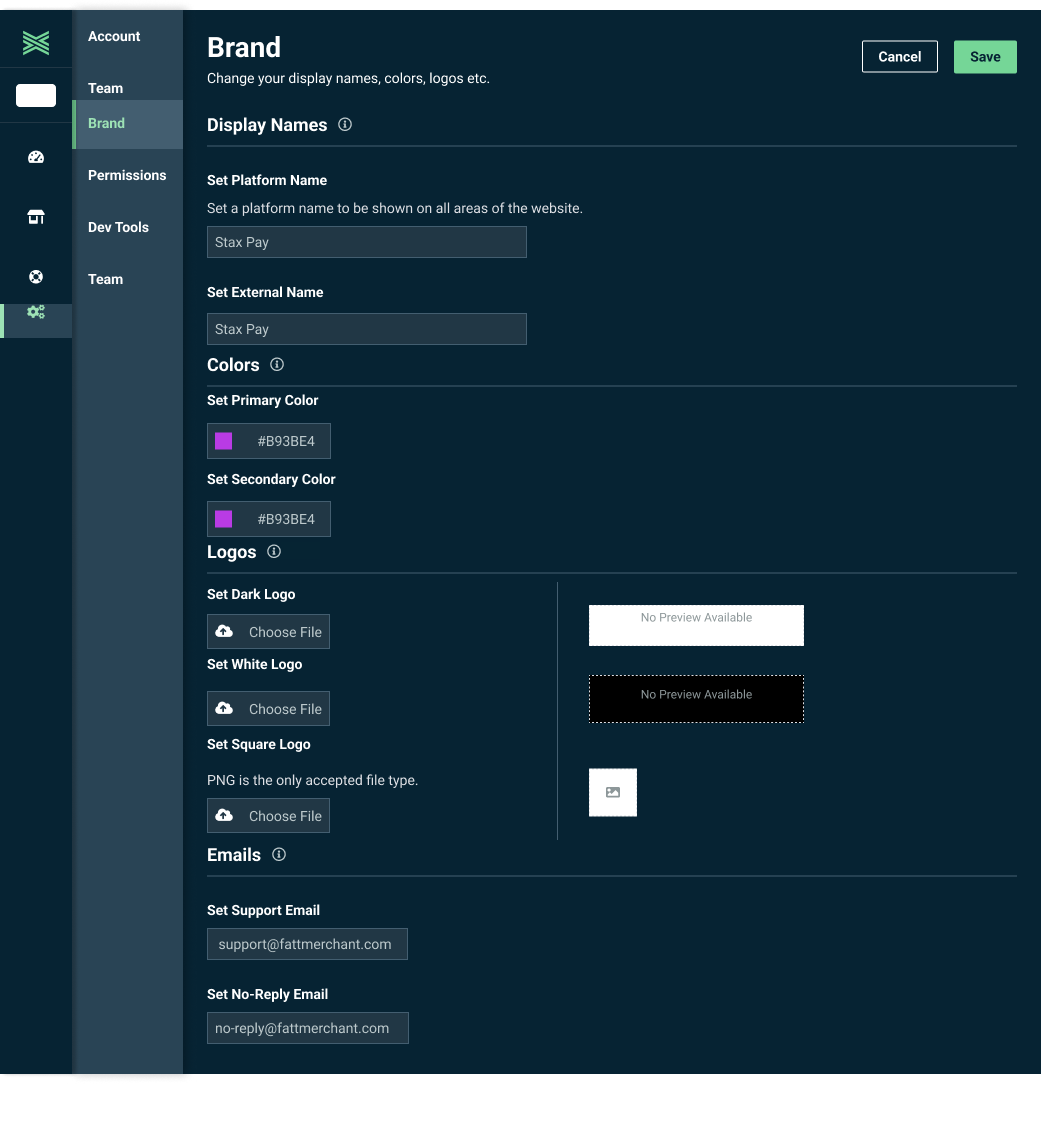Edit the secondary color hex value
The image size is (1041, 1123).
coord(286,519)
